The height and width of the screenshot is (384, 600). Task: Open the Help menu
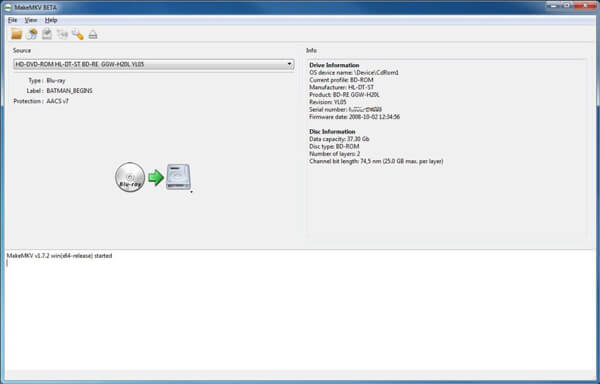point(51,20)
